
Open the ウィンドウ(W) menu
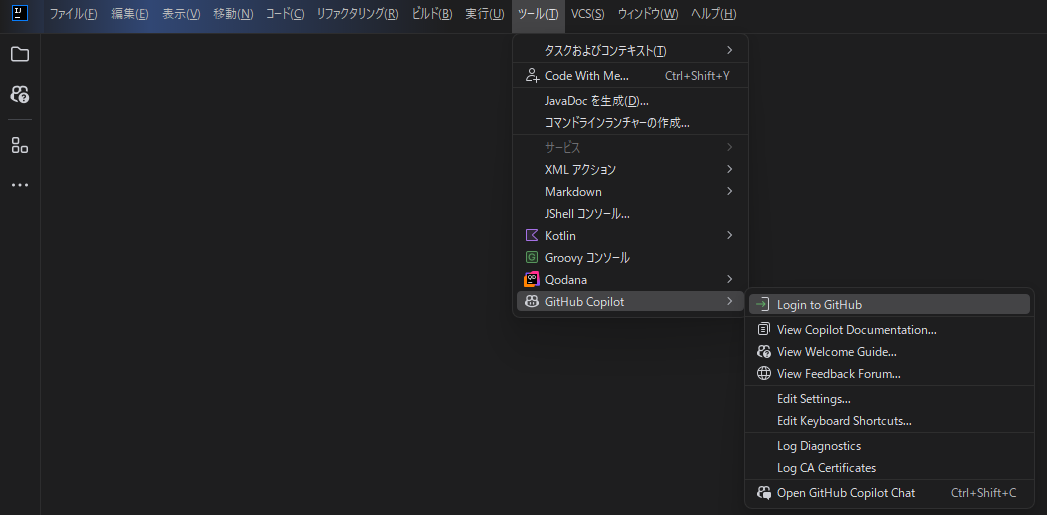(648, 14)
